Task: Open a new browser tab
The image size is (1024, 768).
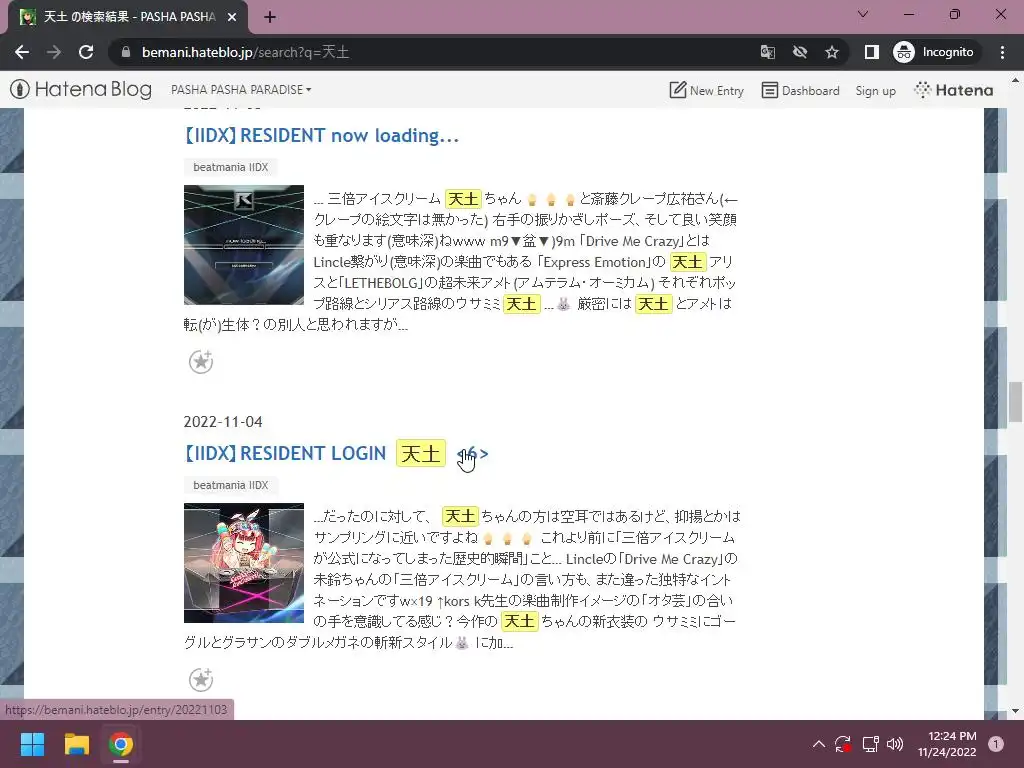Action: coord(270,17)
